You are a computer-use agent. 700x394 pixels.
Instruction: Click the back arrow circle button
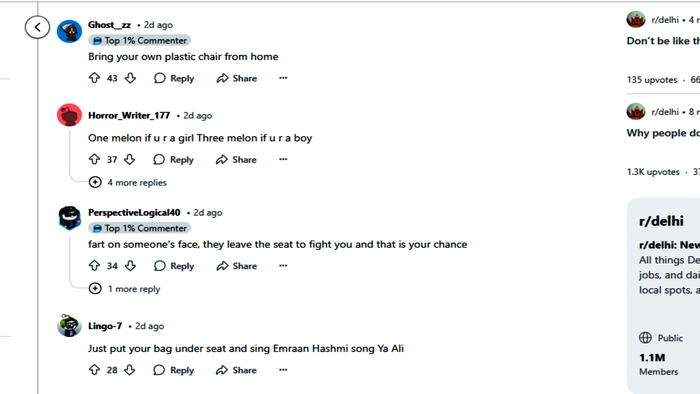[x=37, y=27]
